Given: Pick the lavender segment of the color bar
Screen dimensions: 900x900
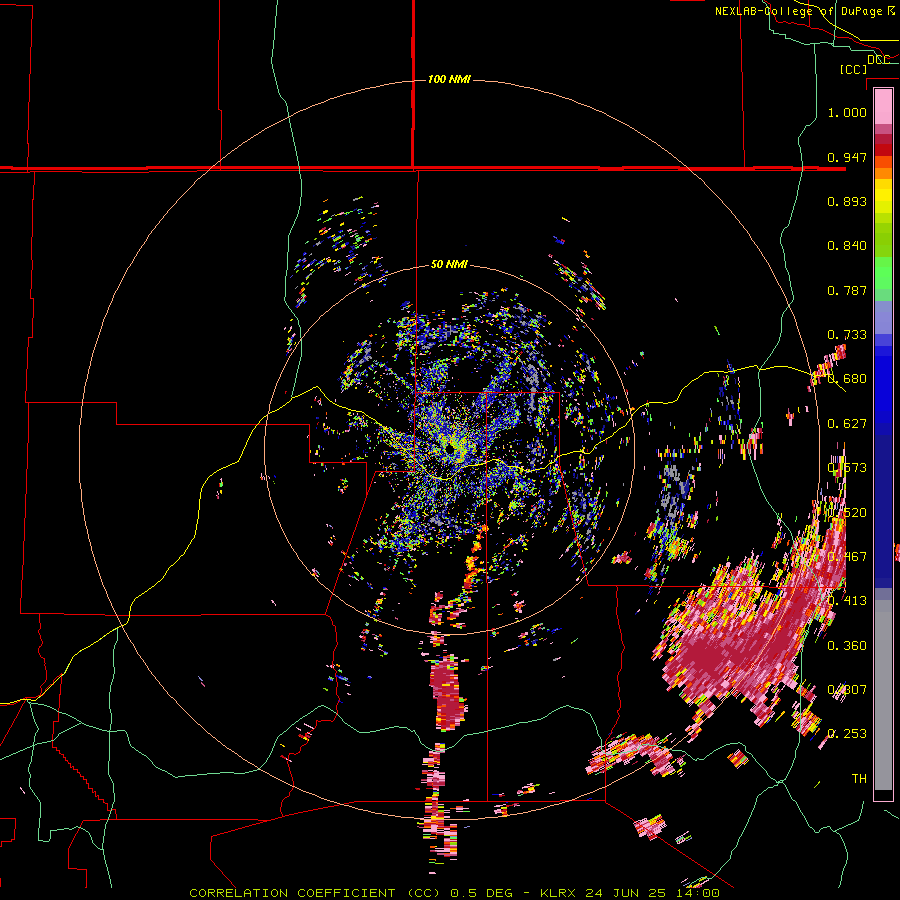Looking at the screenshot, I should coord(883,317).
